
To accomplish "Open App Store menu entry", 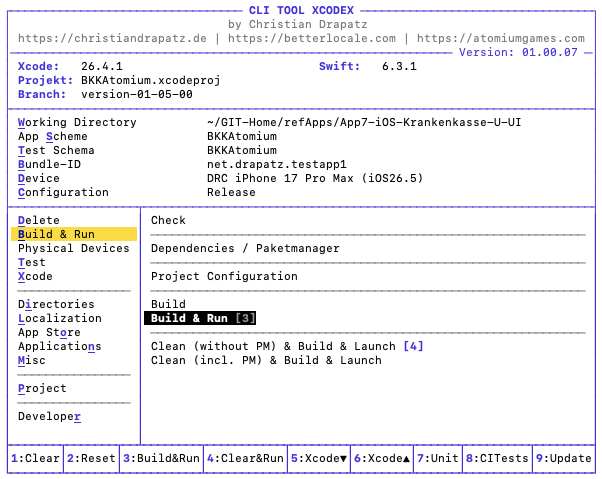I will click(x=49, y=332).
